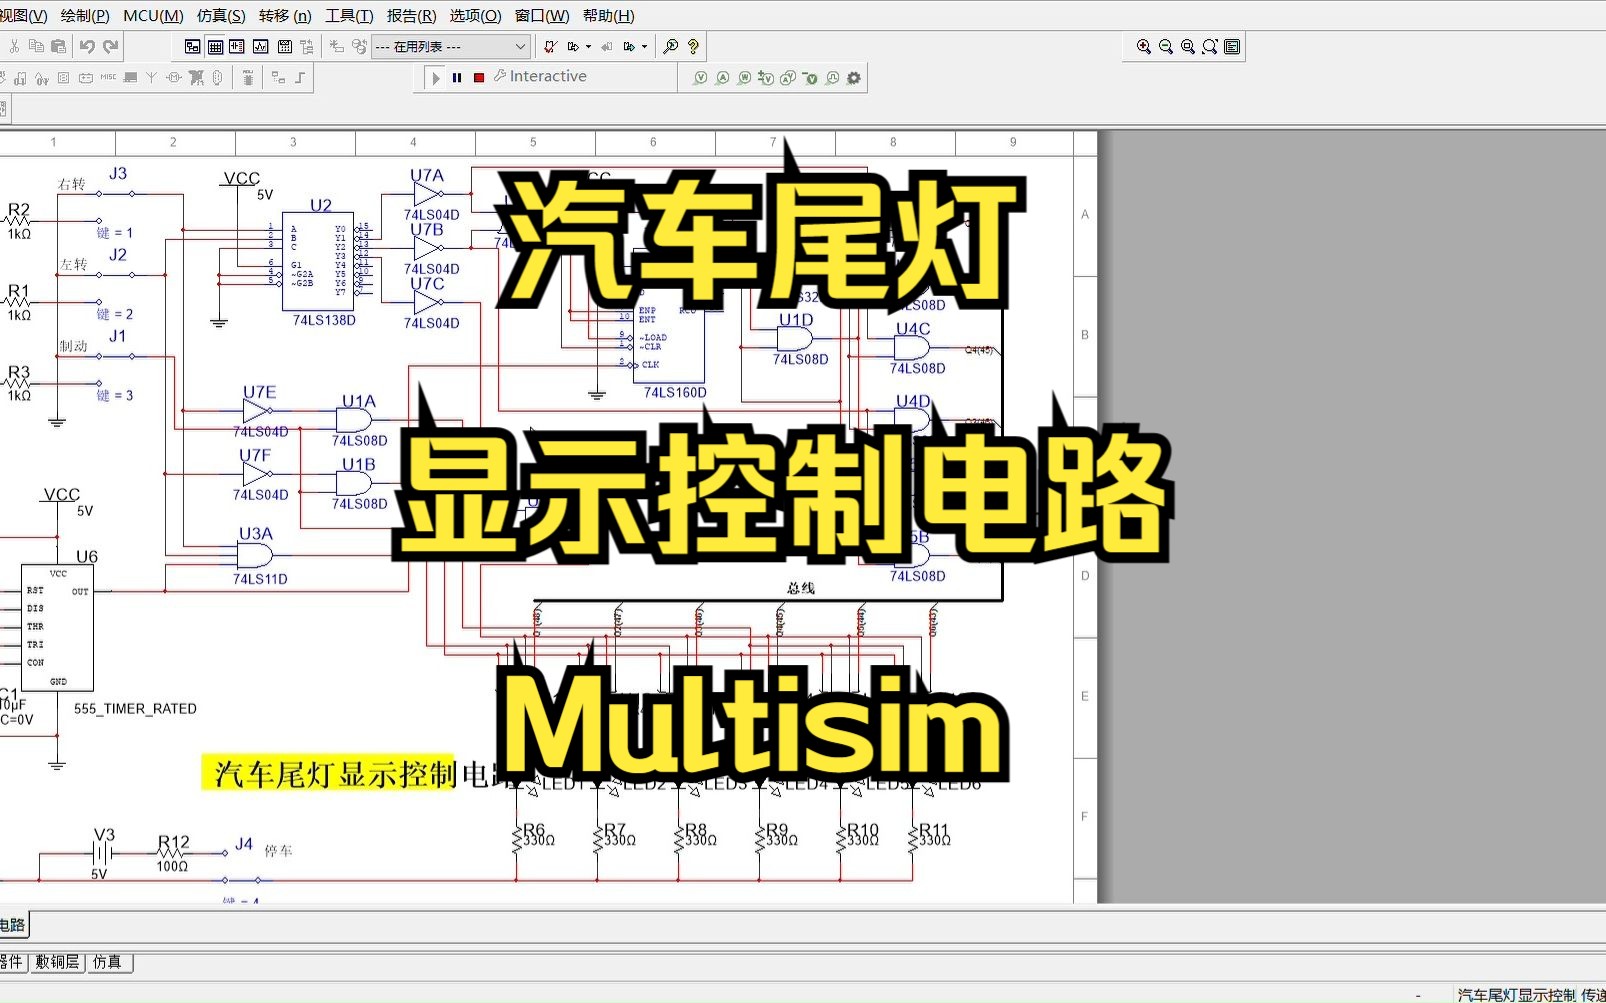
Task: Expand the Transfer to Ultiboard dropdown arrow
Action: point(588,46)
